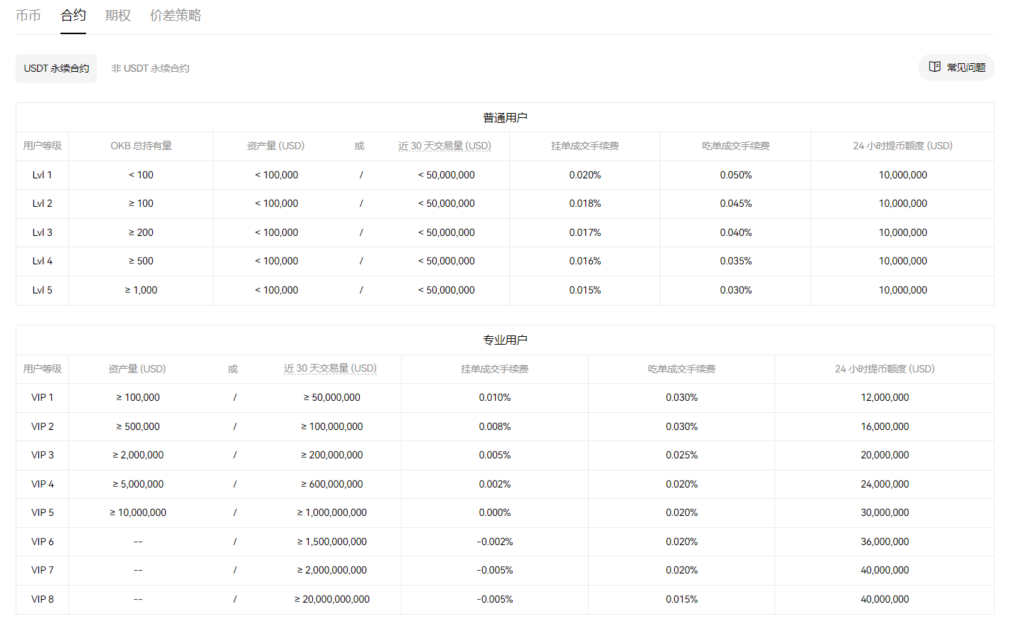Click VIP 8 taker fee 0.015%
The image size is (1024, 619).
pos(682,599)
